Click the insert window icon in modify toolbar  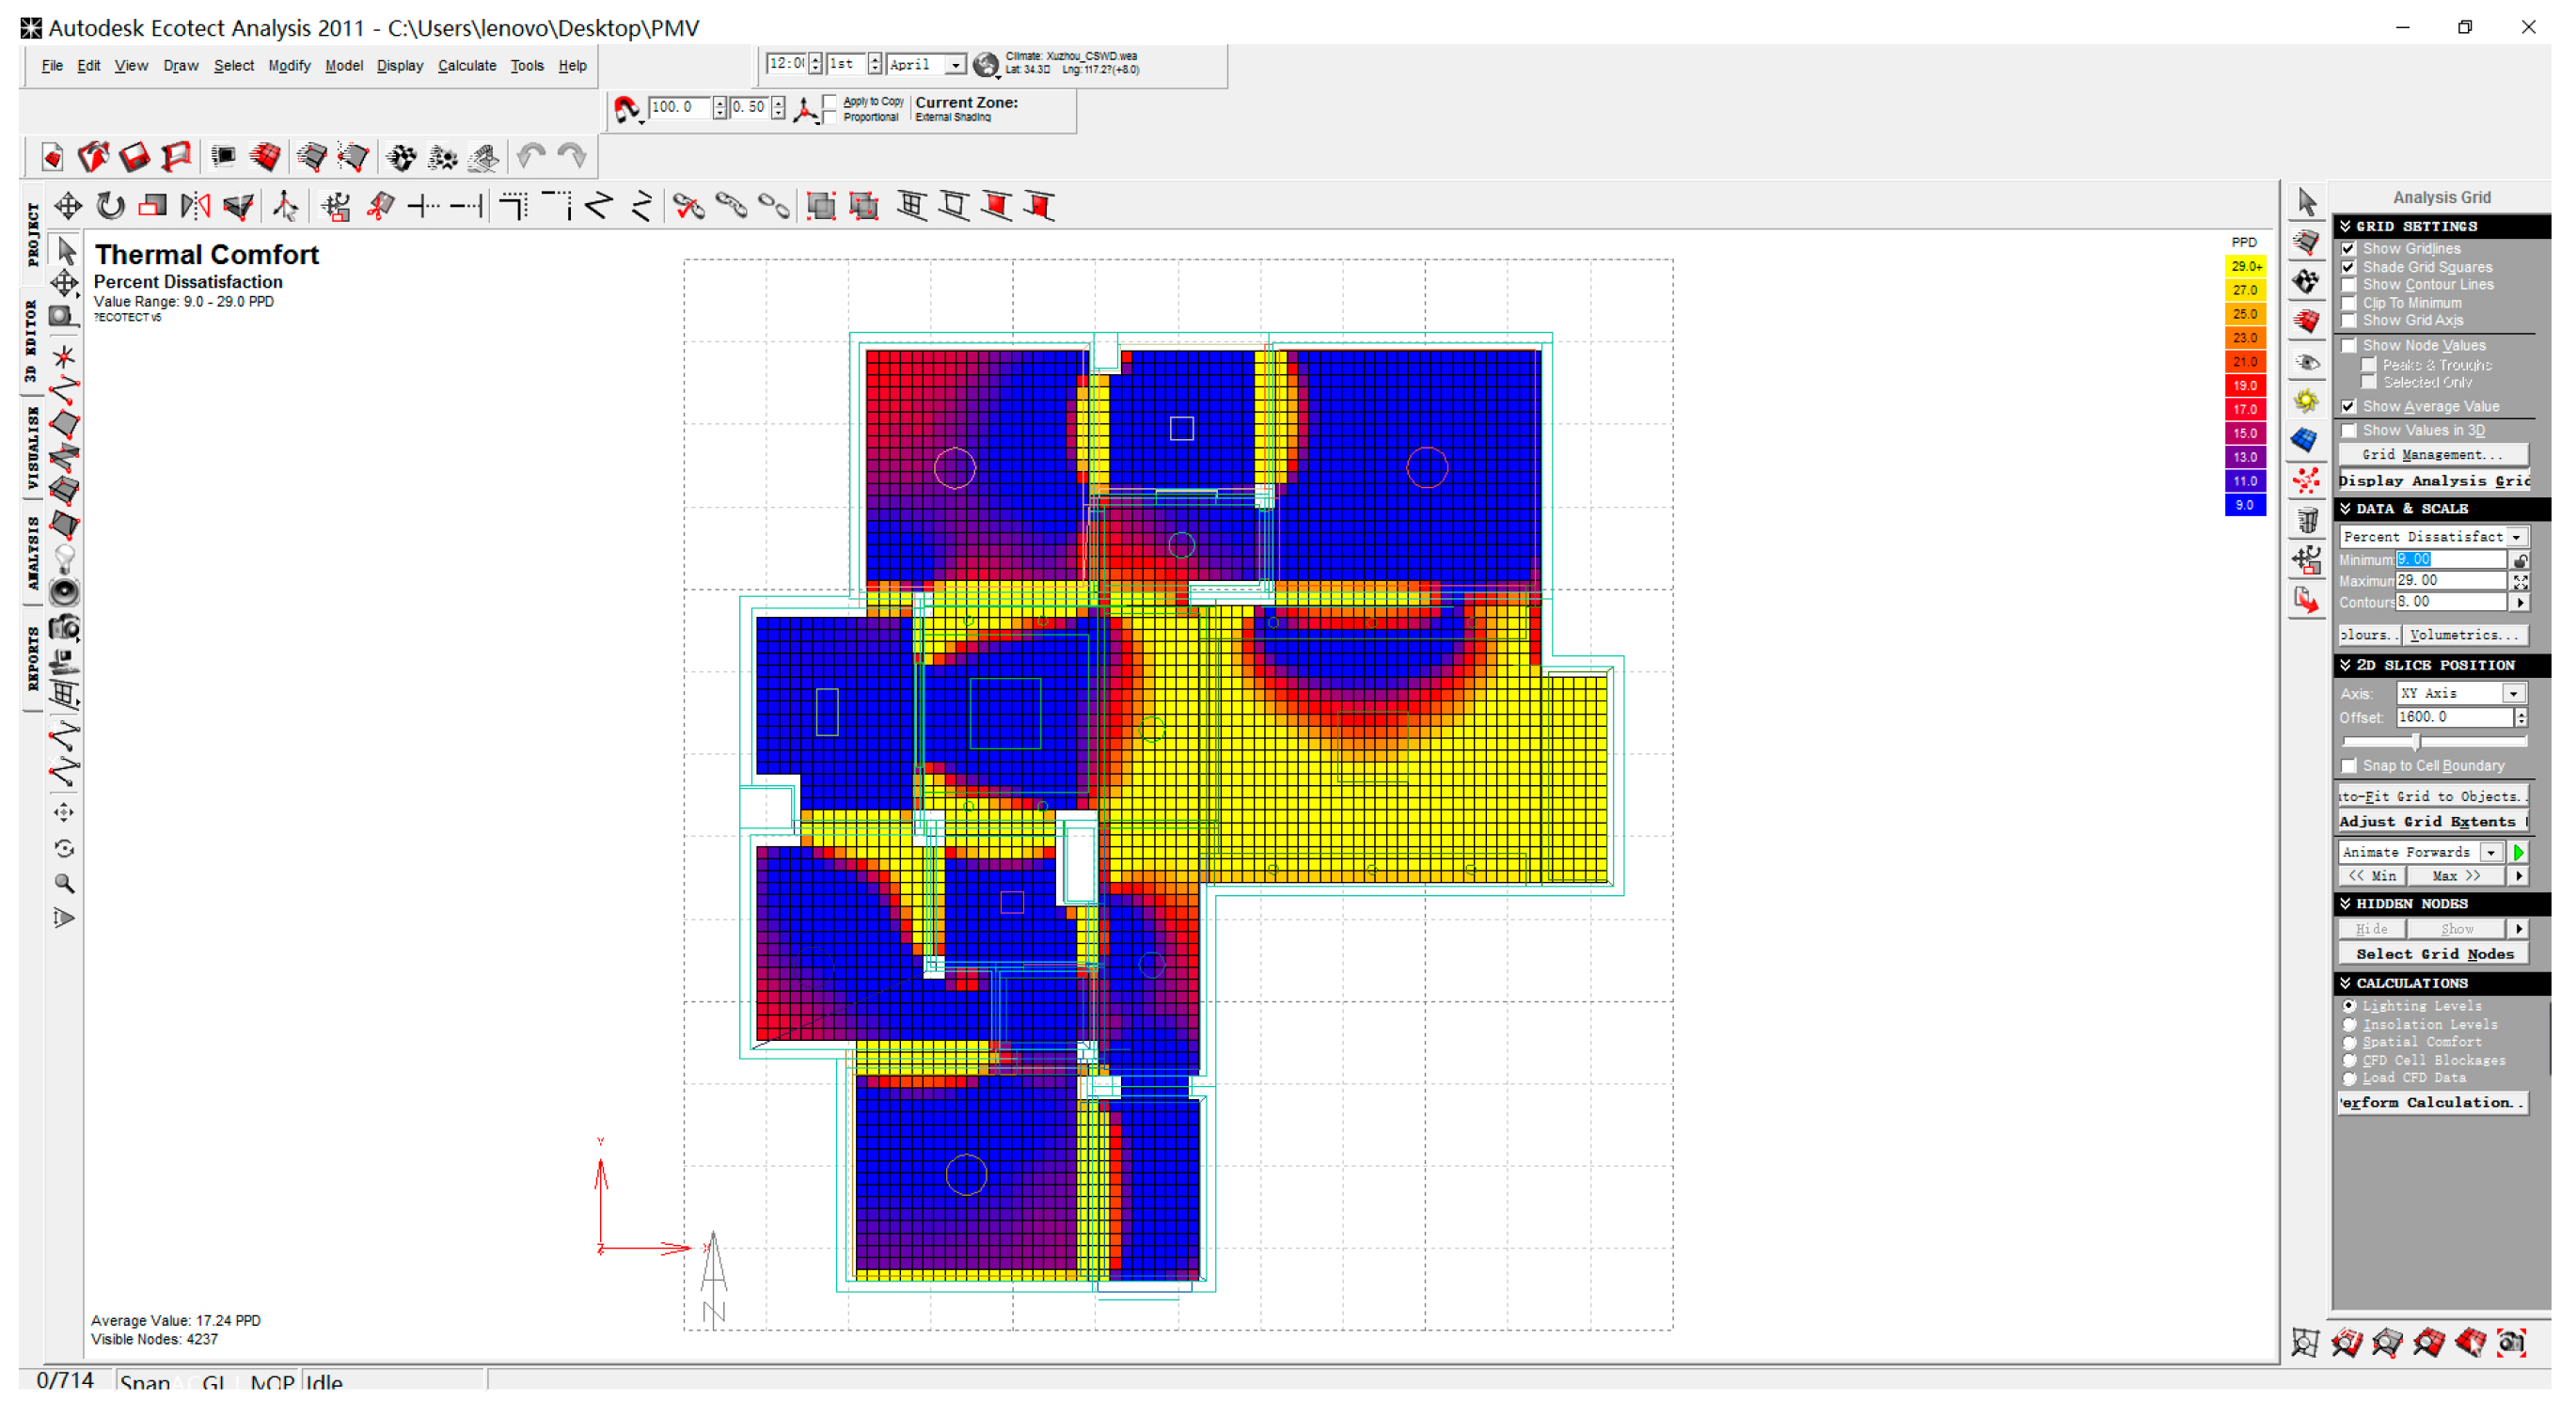910,206
